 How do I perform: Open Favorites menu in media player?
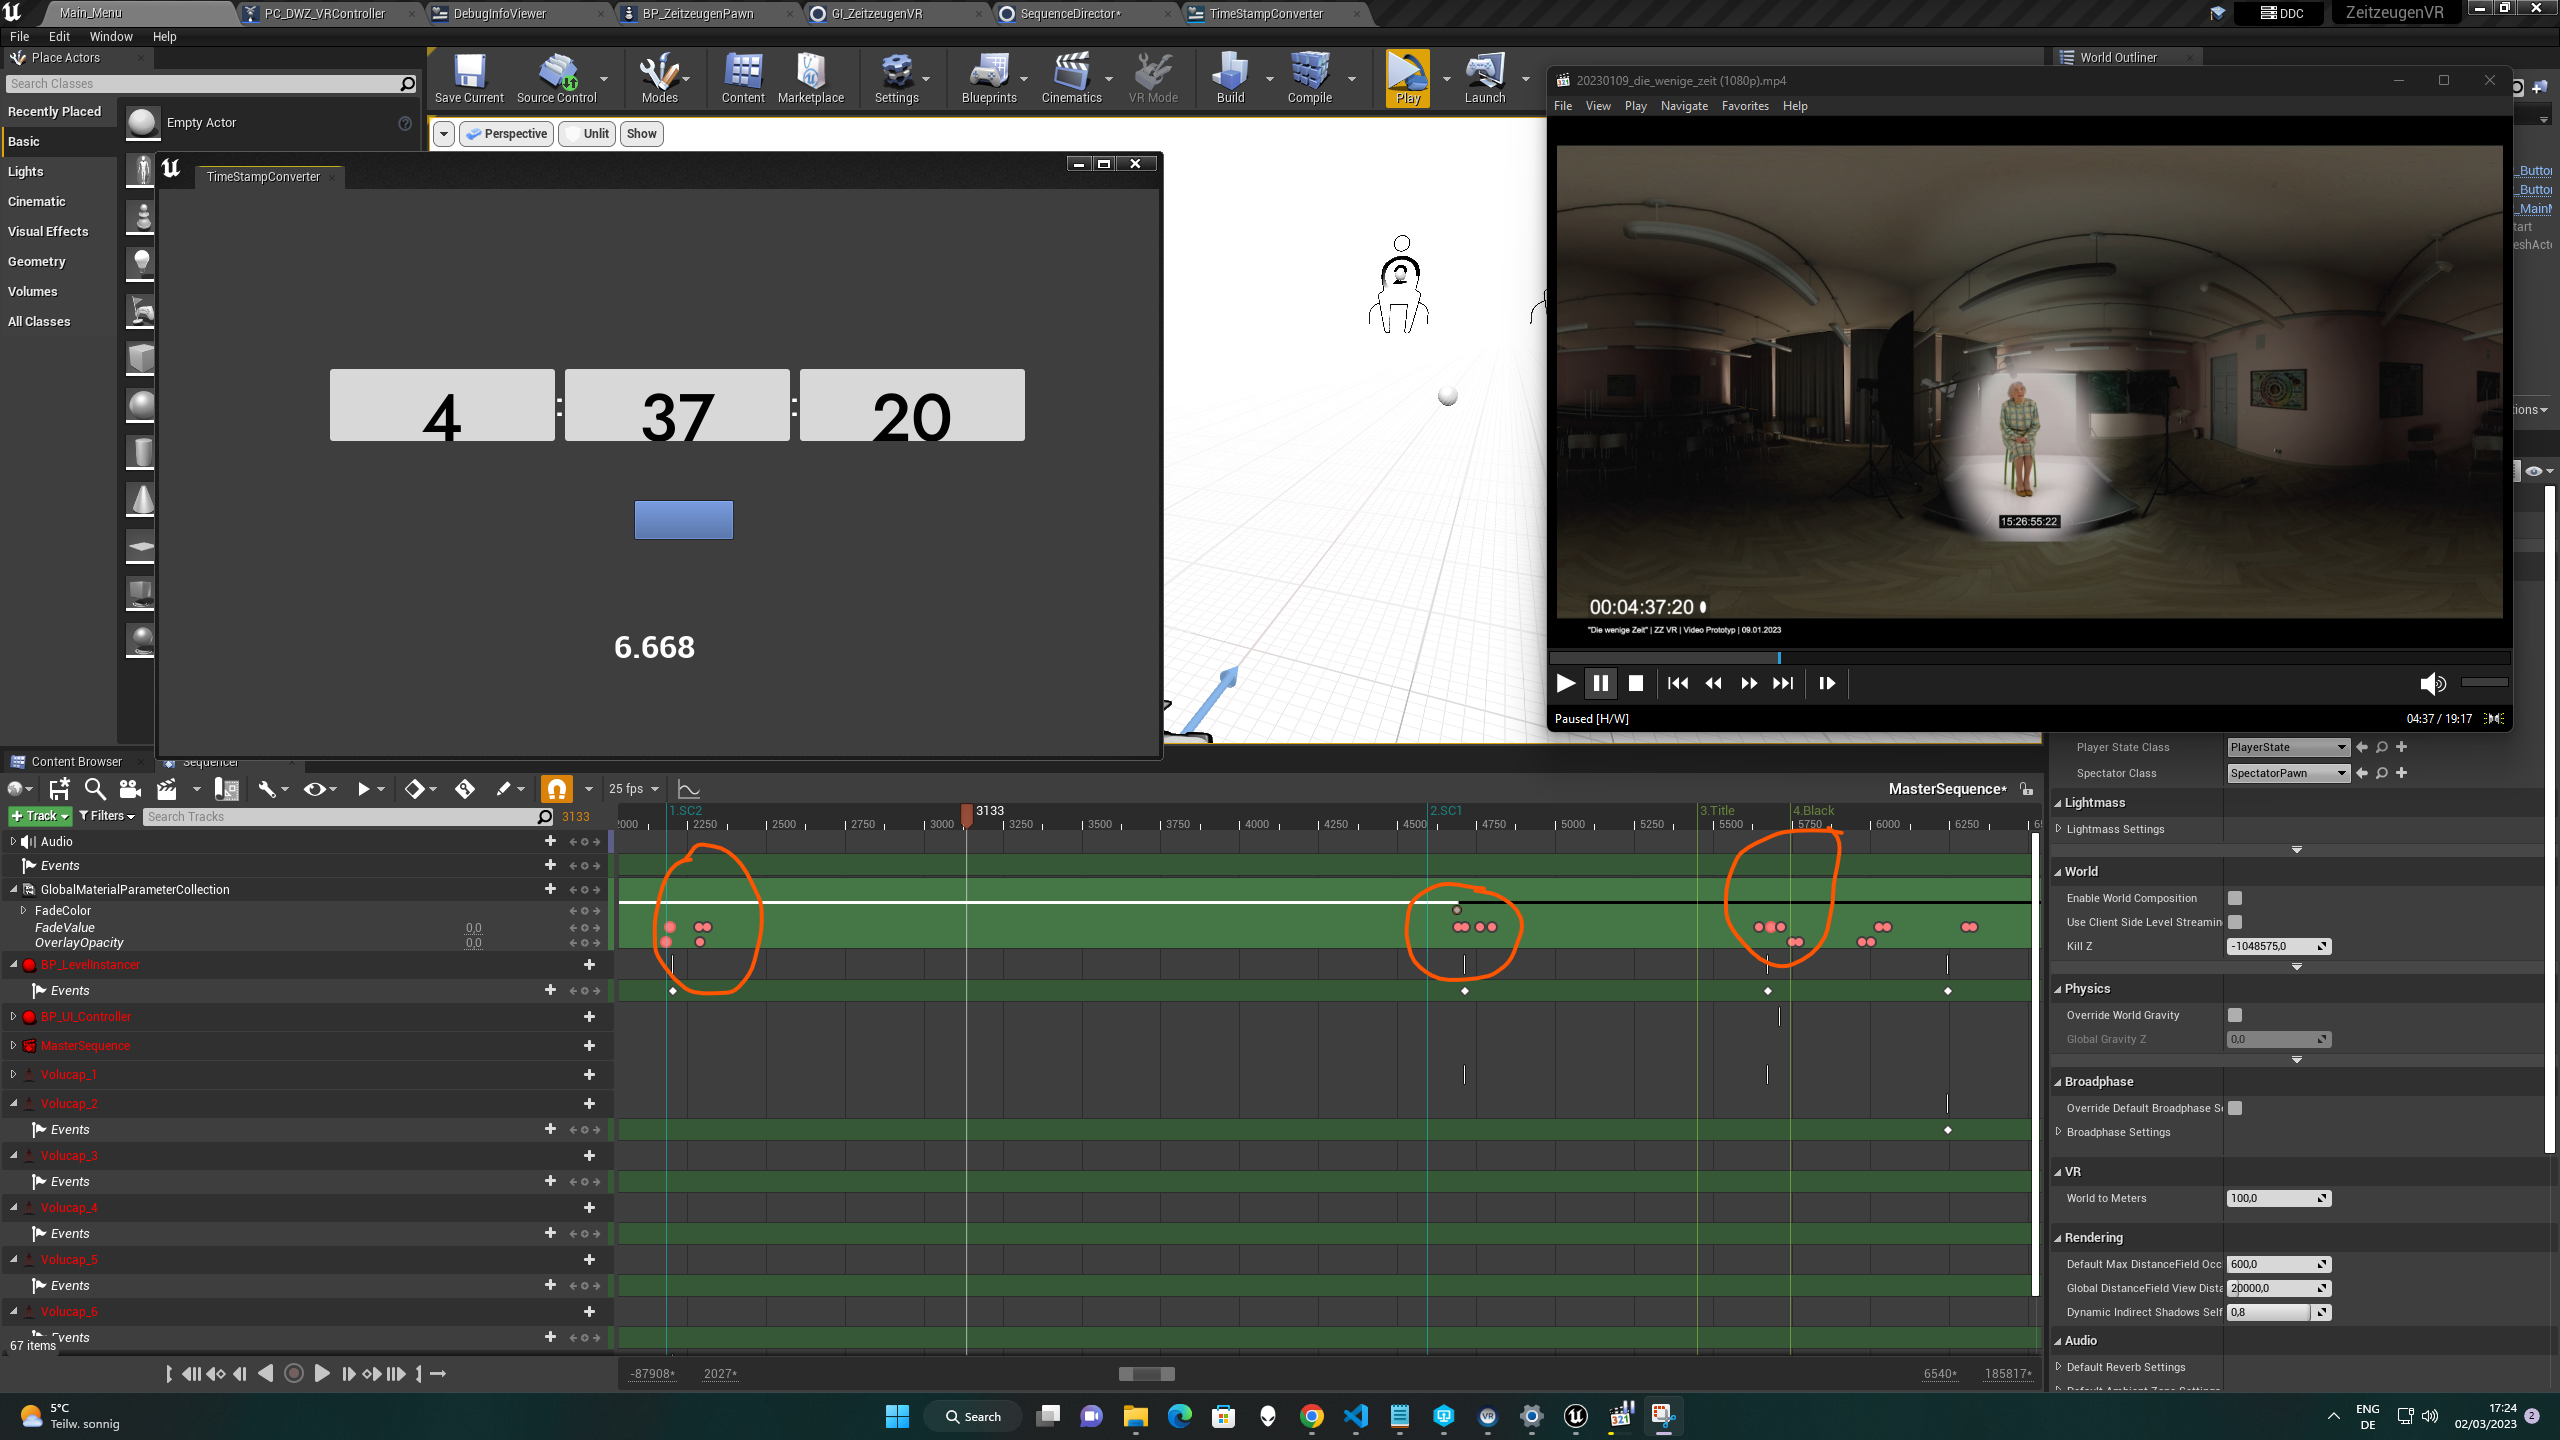coord(1745,106)
